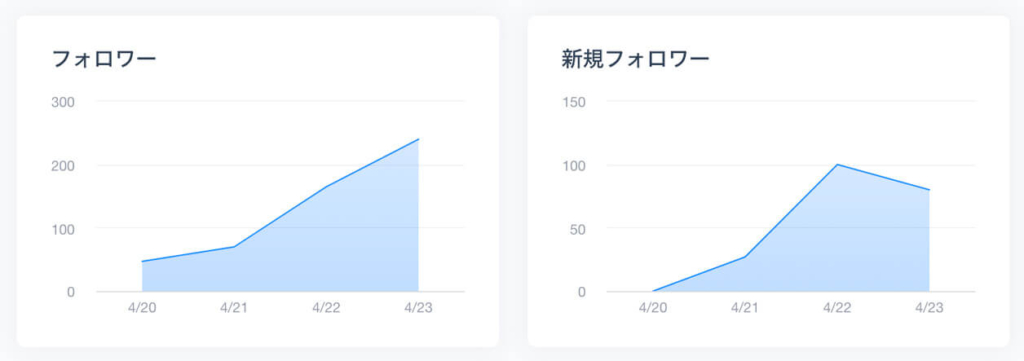Click the 300 axis label on follower chart
1024x361 pixels.
[64, 102]
